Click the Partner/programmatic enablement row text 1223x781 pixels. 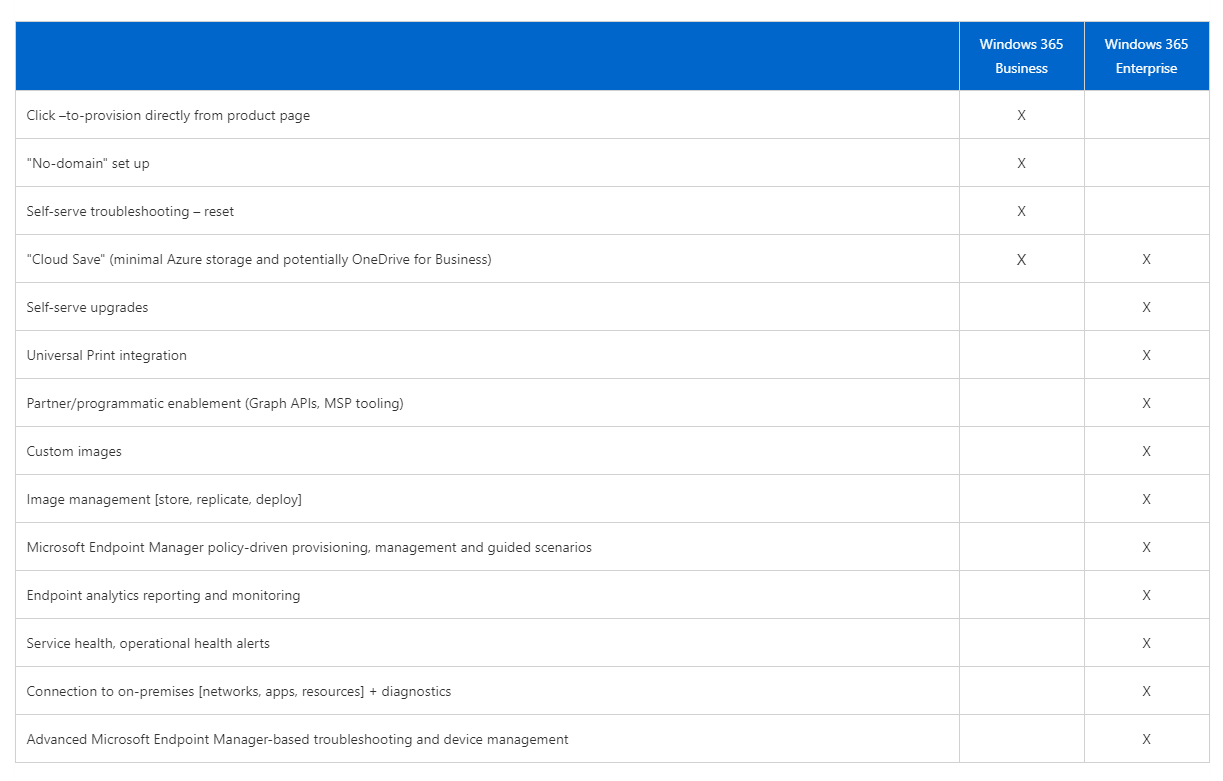pos(215,403)
